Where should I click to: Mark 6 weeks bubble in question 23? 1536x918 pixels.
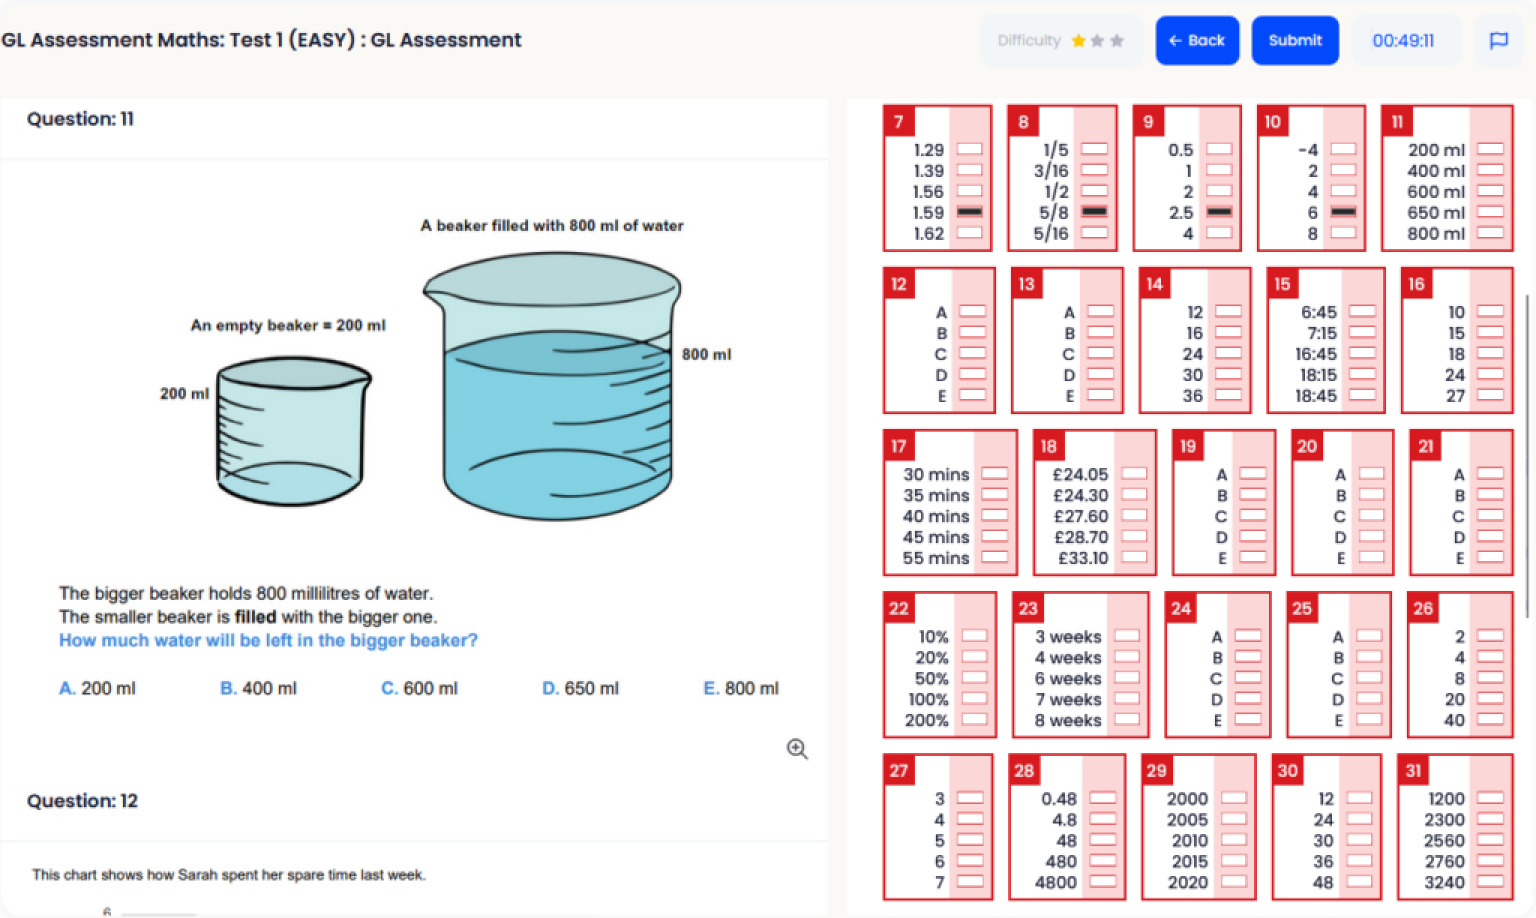click(1127, 677)
